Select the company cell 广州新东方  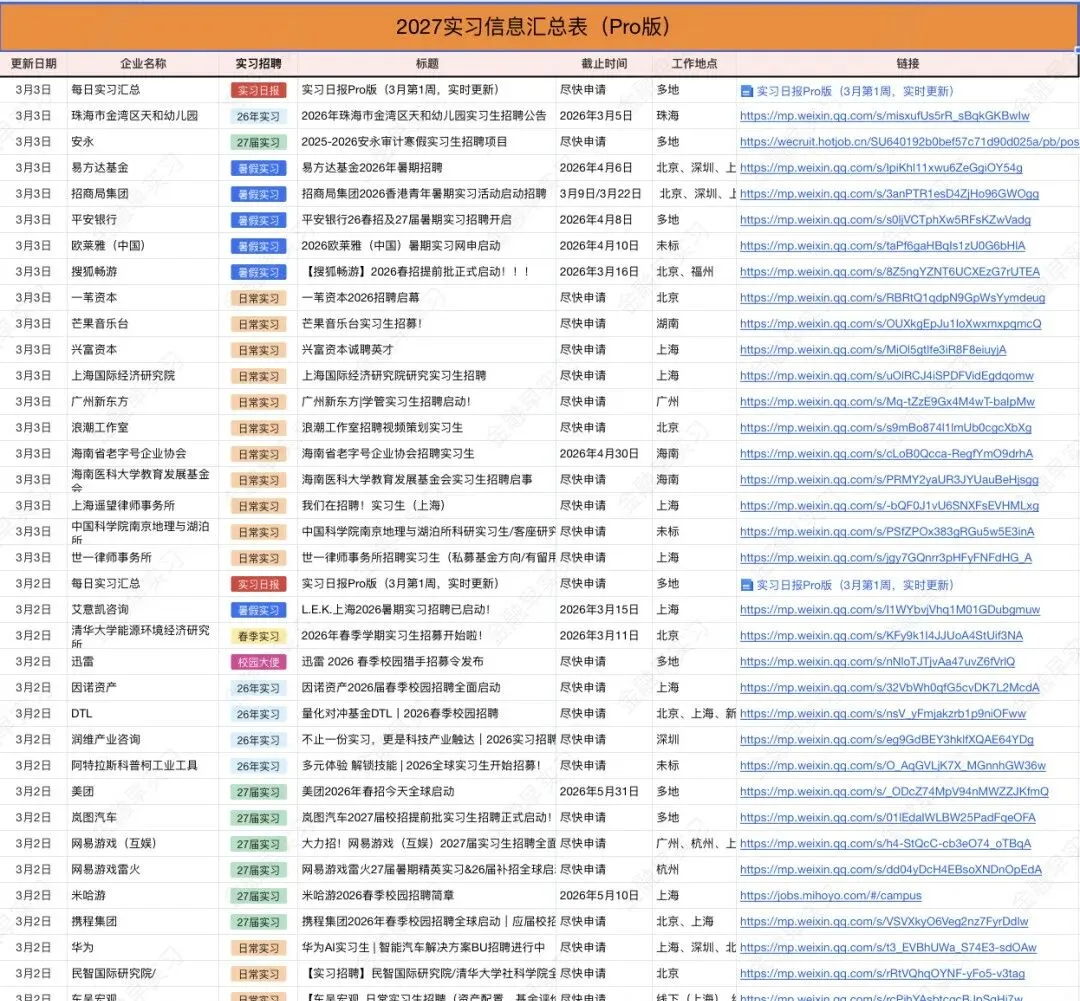pyautogui.click(x=143, y=402)
